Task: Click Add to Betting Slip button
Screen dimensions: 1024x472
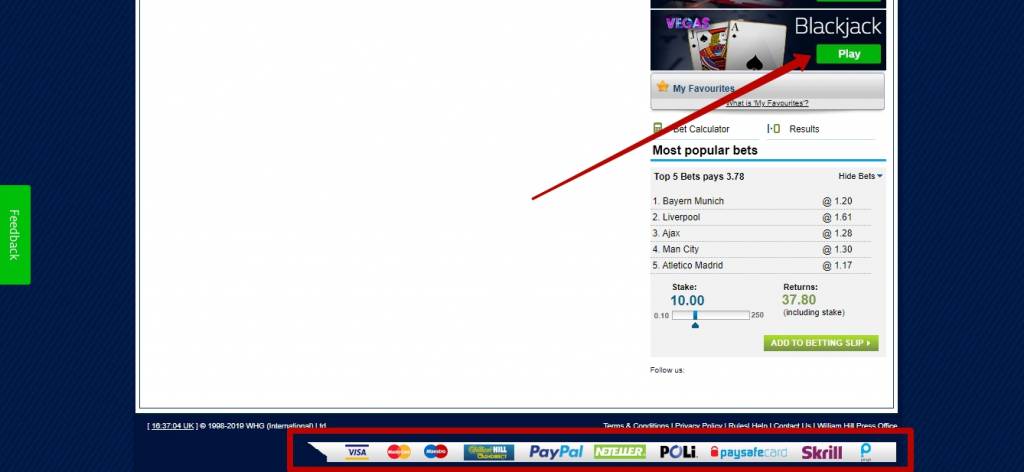Action: click(821, 343)
